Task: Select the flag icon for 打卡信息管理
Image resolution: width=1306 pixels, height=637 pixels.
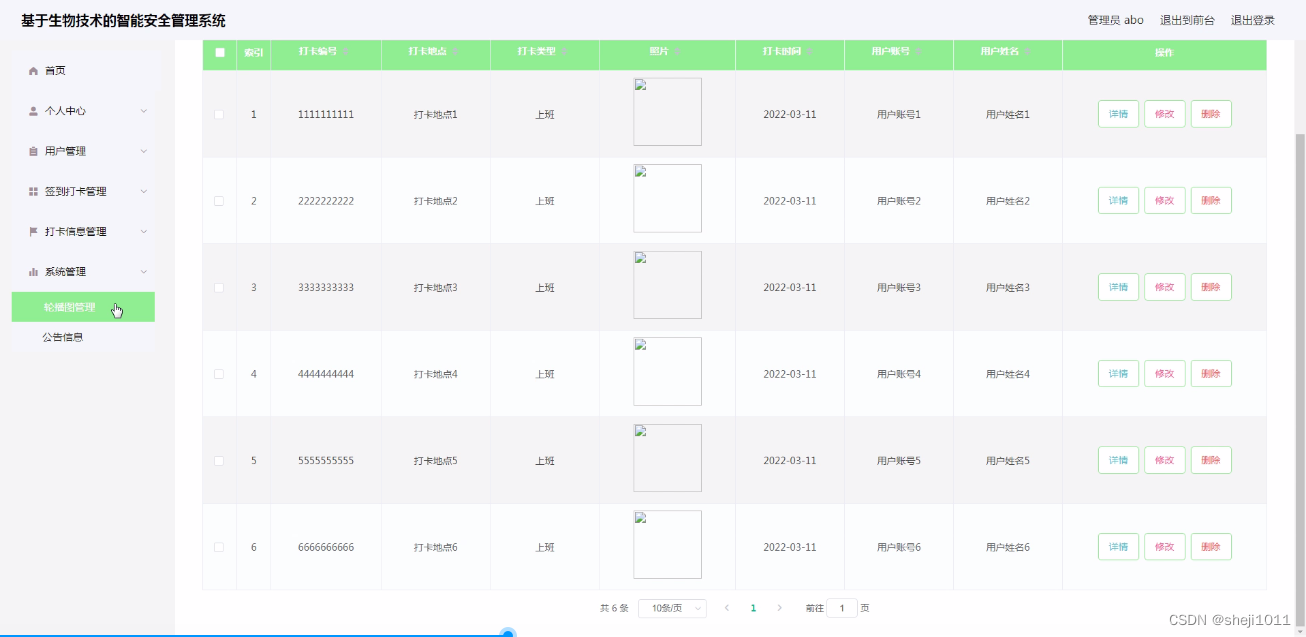Action: [32, 231]
